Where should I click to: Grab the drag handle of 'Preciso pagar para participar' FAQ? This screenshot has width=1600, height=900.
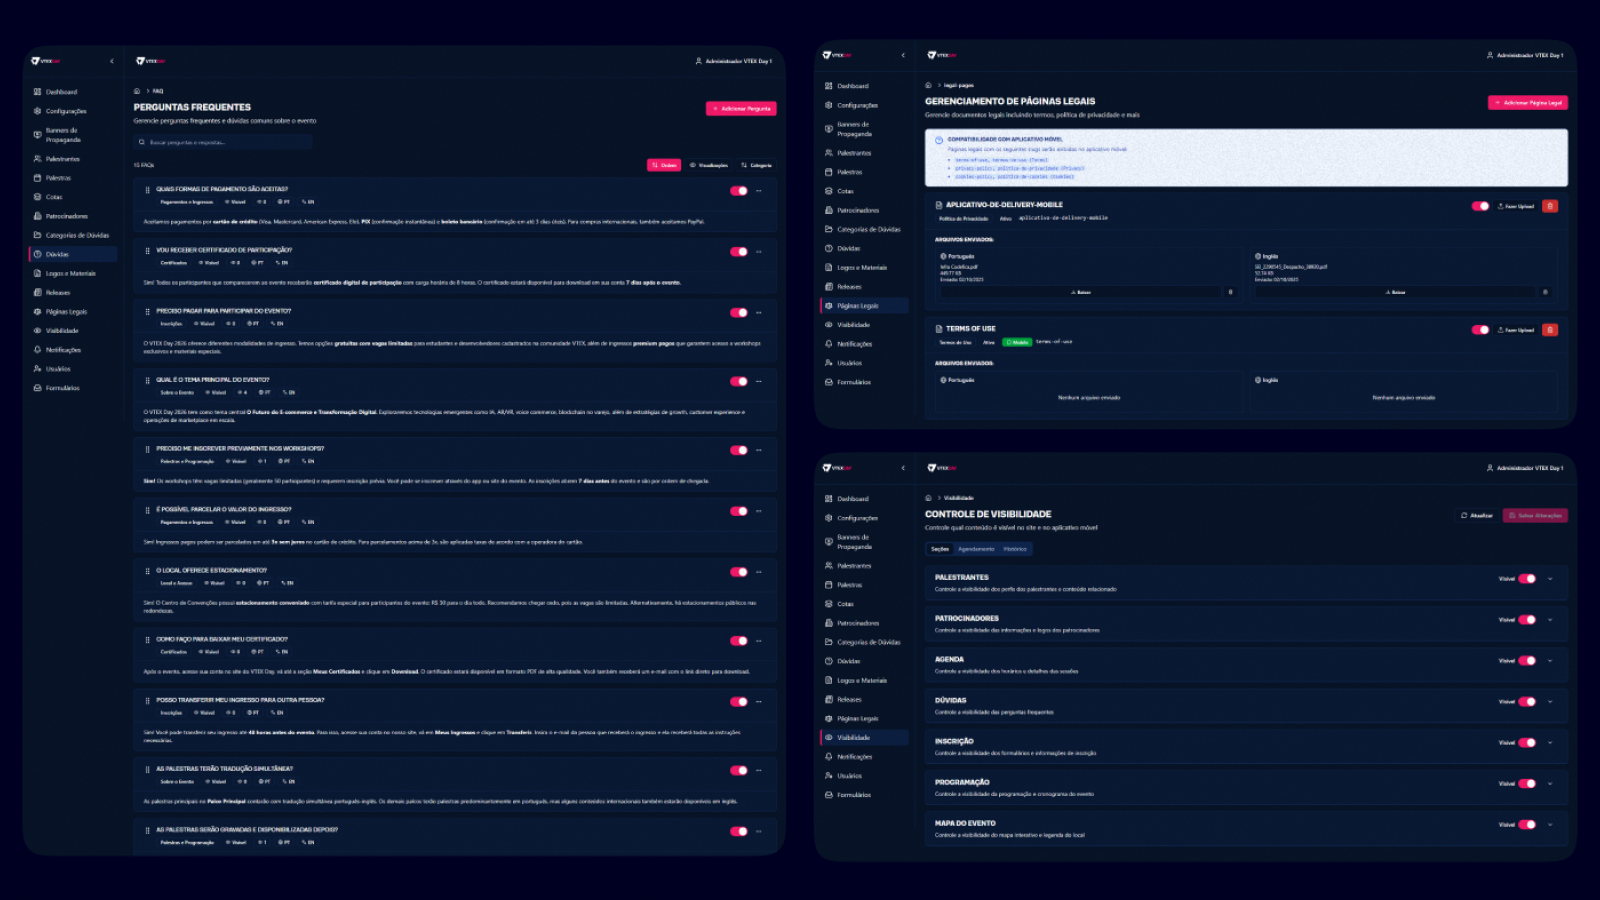click(x=148, y=312)
